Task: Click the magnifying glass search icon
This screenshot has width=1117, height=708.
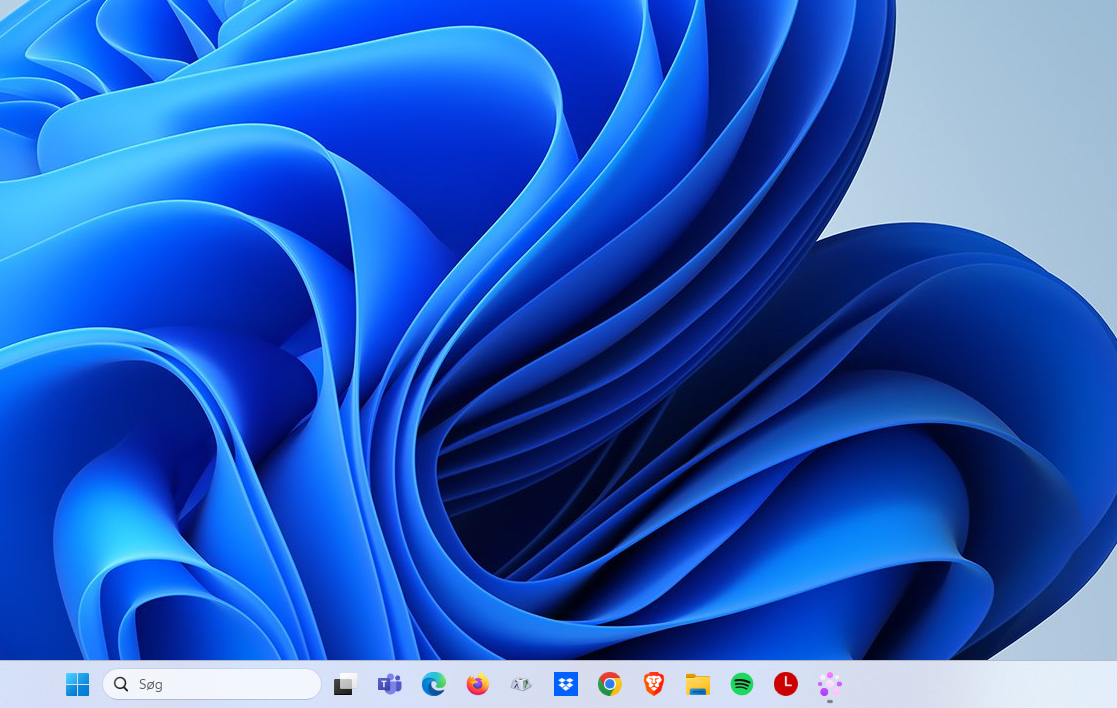Action: click(x=121, y=684)
